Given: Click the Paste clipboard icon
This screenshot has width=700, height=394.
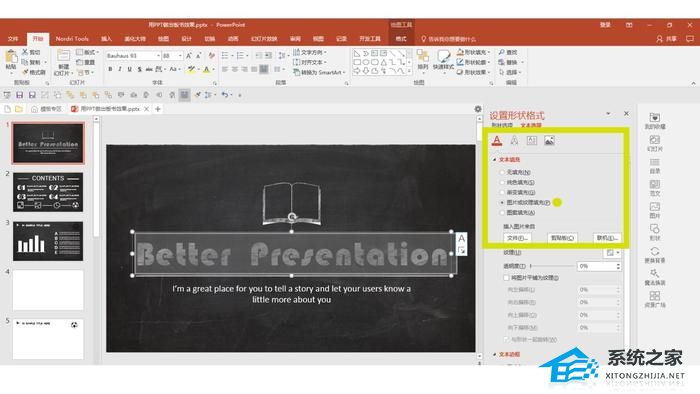Looking at the screenshot, I should click(11, 57).
